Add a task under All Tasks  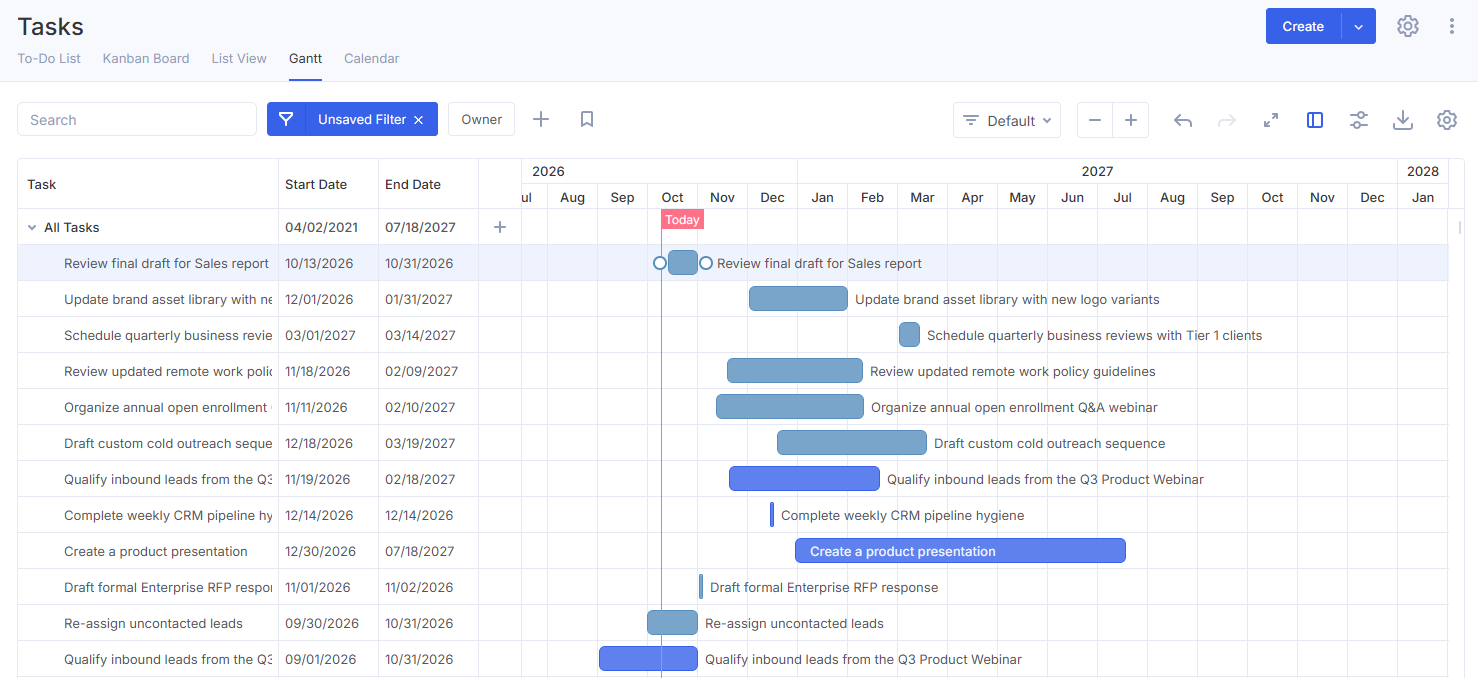[x=500, y=227]
